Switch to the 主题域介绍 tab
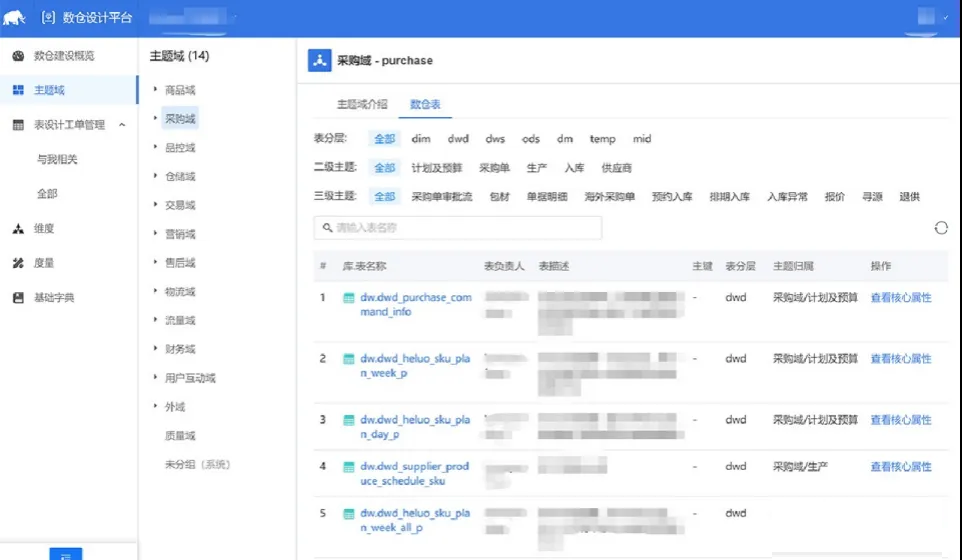This screenshot has width=962, height=560. [x=362, y=104]
